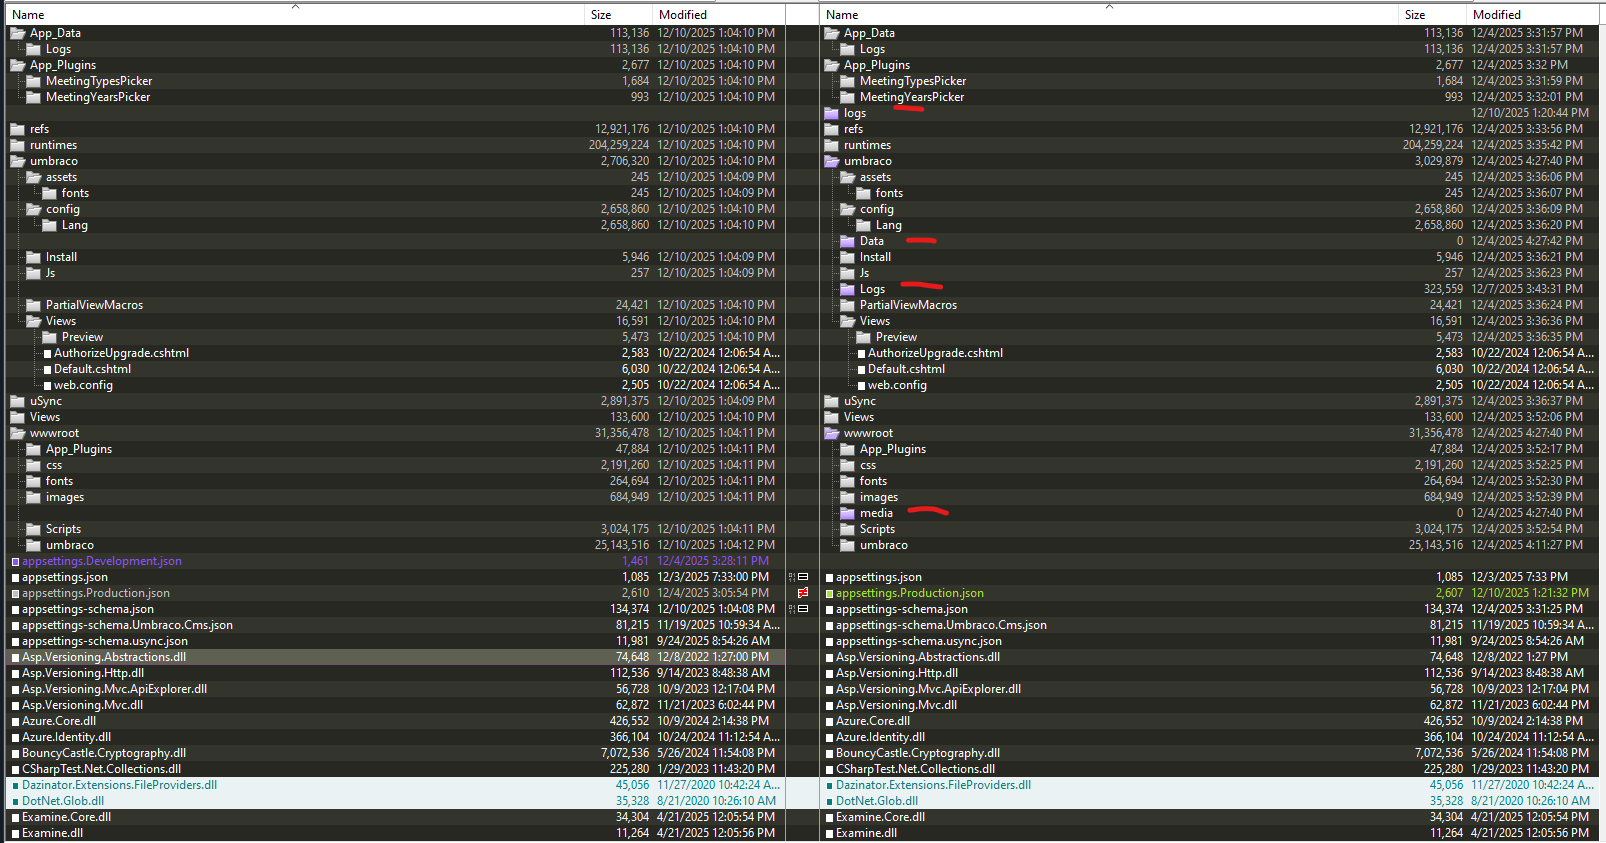Click Dazinator.Extensions.FileProviders.dll file icon in left pane
Image resolution: width=1606 pixels, height=843 pixels.
pos(15,785)
